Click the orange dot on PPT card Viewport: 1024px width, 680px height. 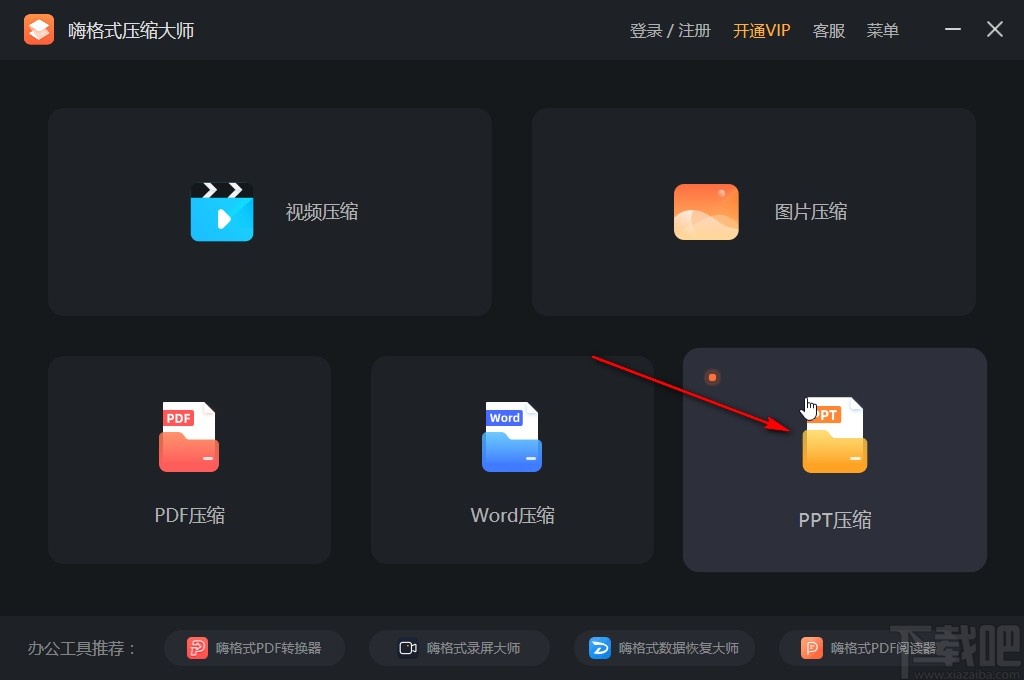coord(712,378)
